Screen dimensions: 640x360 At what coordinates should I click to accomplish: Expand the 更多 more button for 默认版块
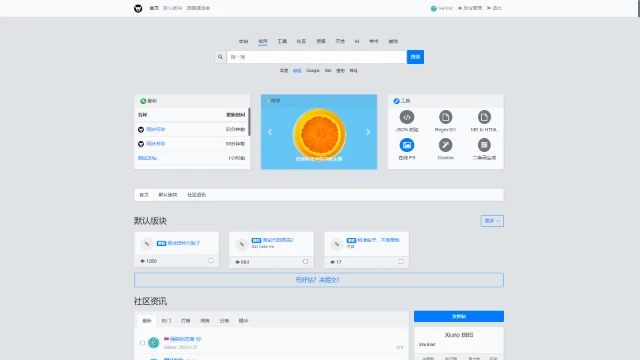tap(492, 221)
